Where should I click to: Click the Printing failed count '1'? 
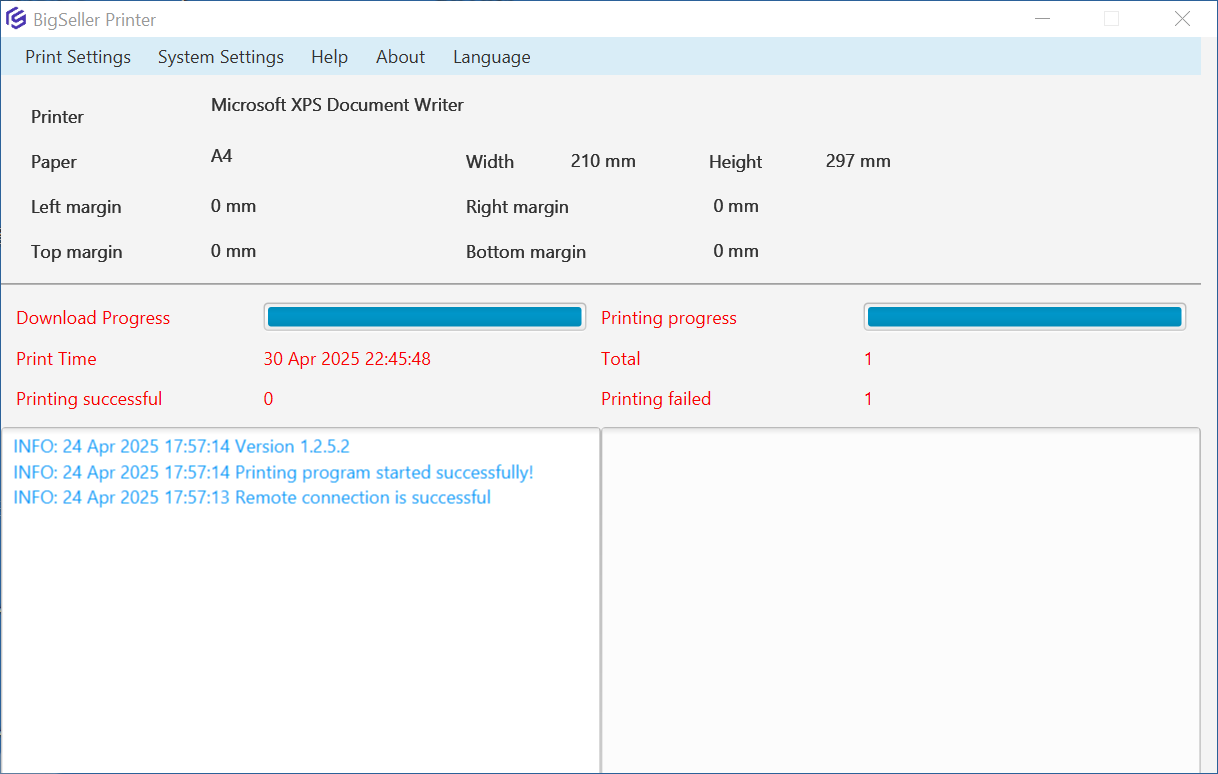[x=868, y=399]
